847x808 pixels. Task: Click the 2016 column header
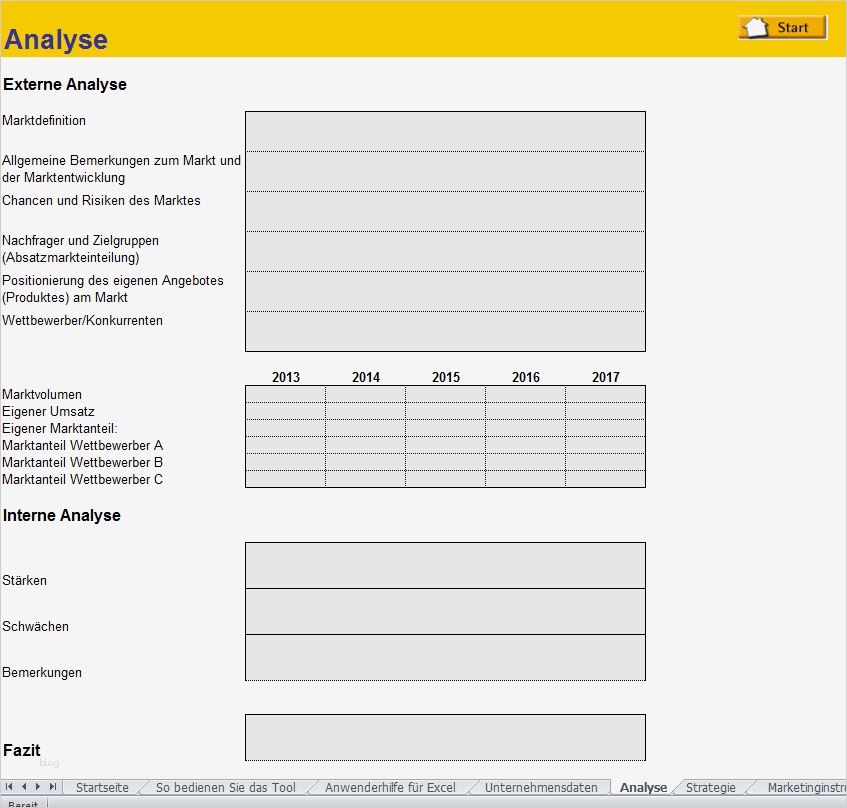526,377
